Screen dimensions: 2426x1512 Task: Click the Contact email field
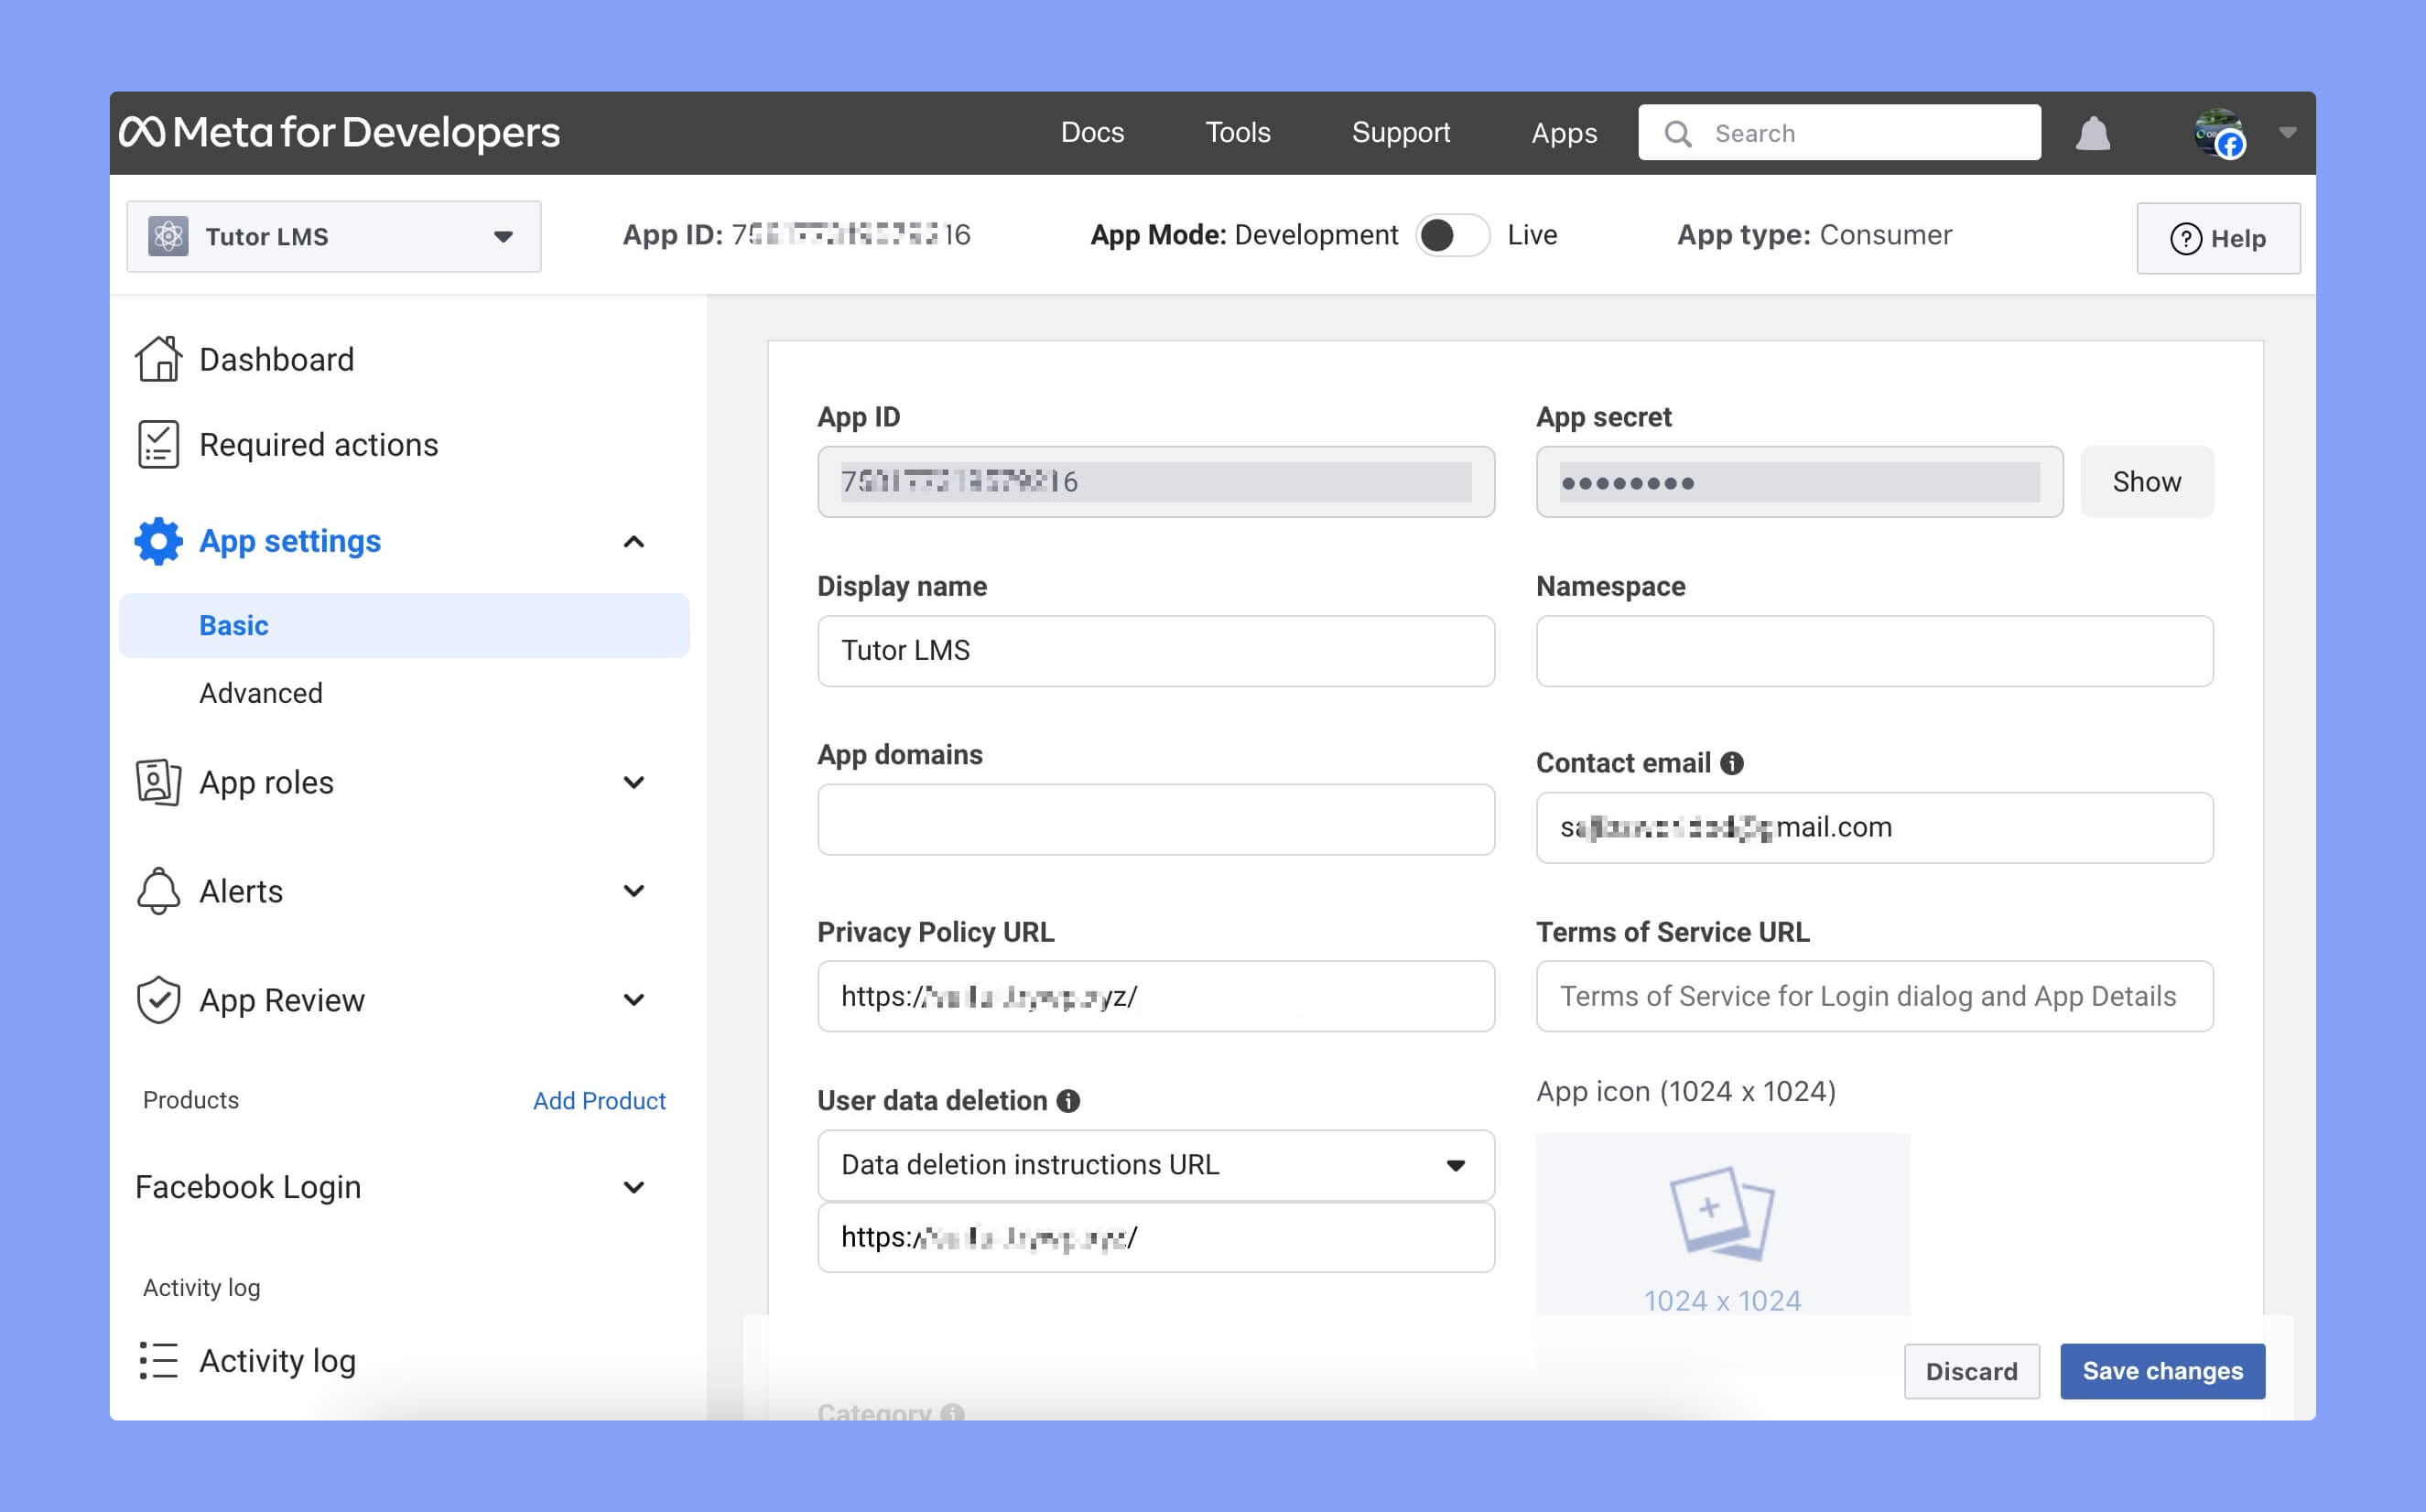(1874, 828)
